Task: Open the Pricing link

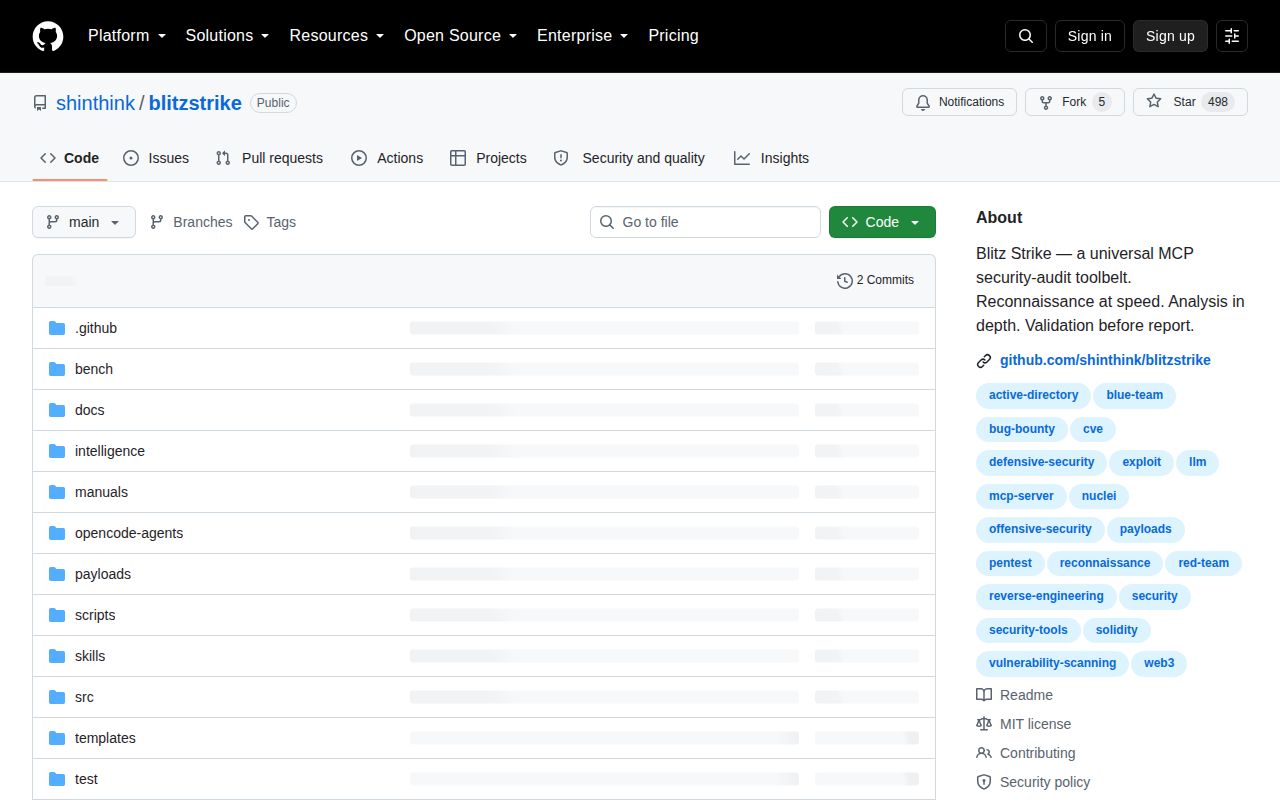Action: coord(673,36)
